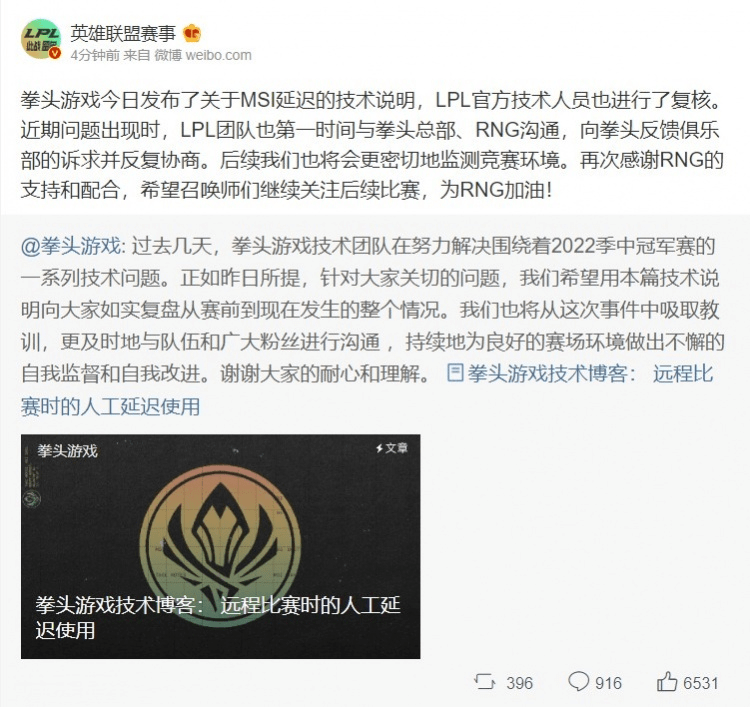Screen dimensions: 750x707
Task: Click the crown membership badge icon
Action: pos(192,33)
